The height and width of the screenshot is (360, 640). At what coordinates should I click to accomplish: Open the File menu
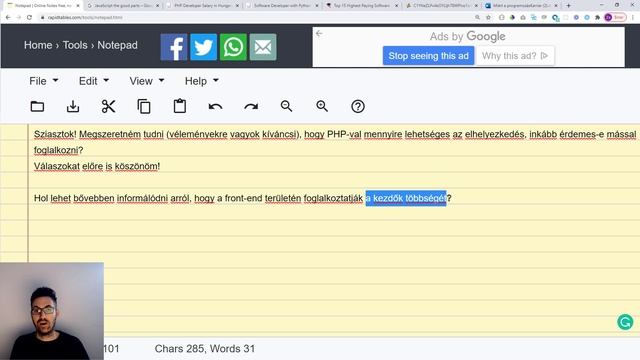pyautogui.click(x=44, y=81)
